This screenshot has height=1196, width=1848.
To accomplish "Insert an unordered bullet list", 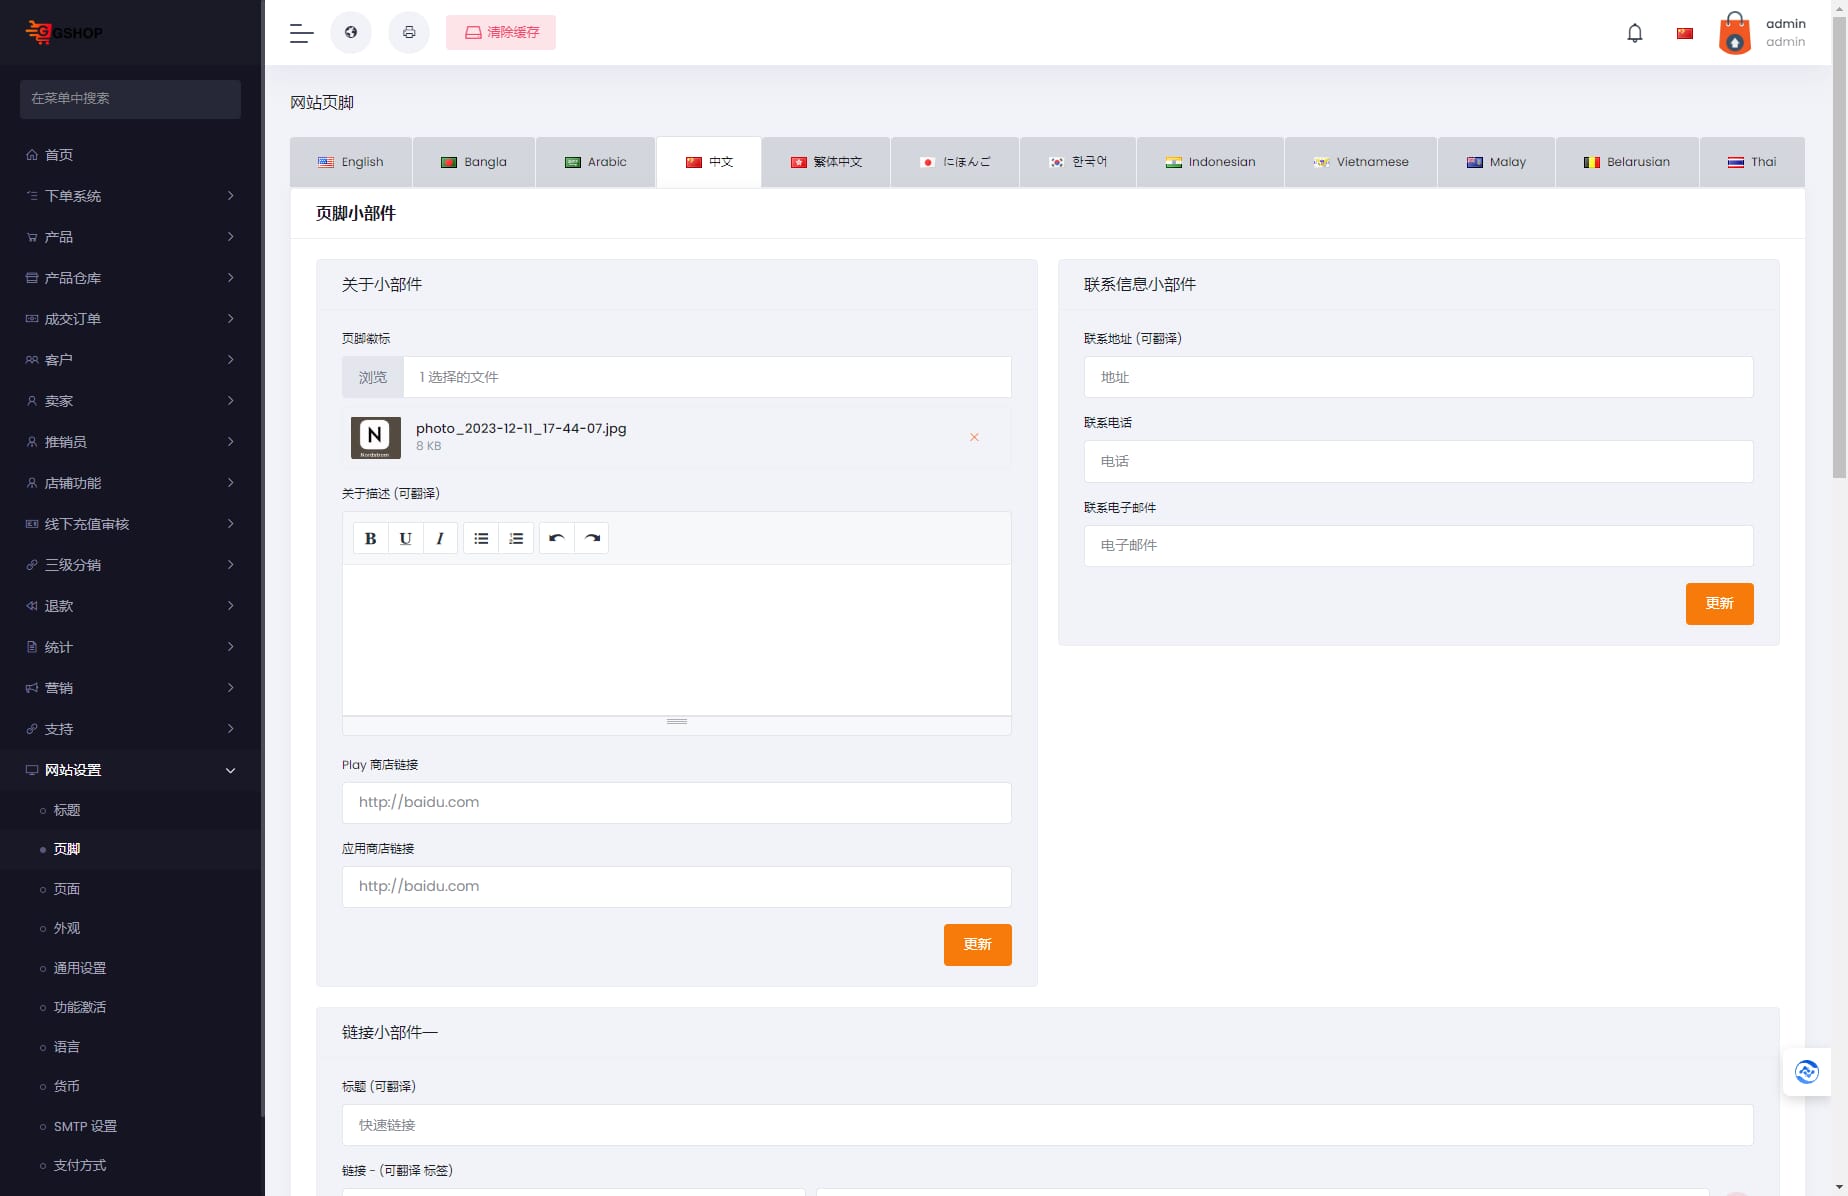I will [x=481, y=538].
